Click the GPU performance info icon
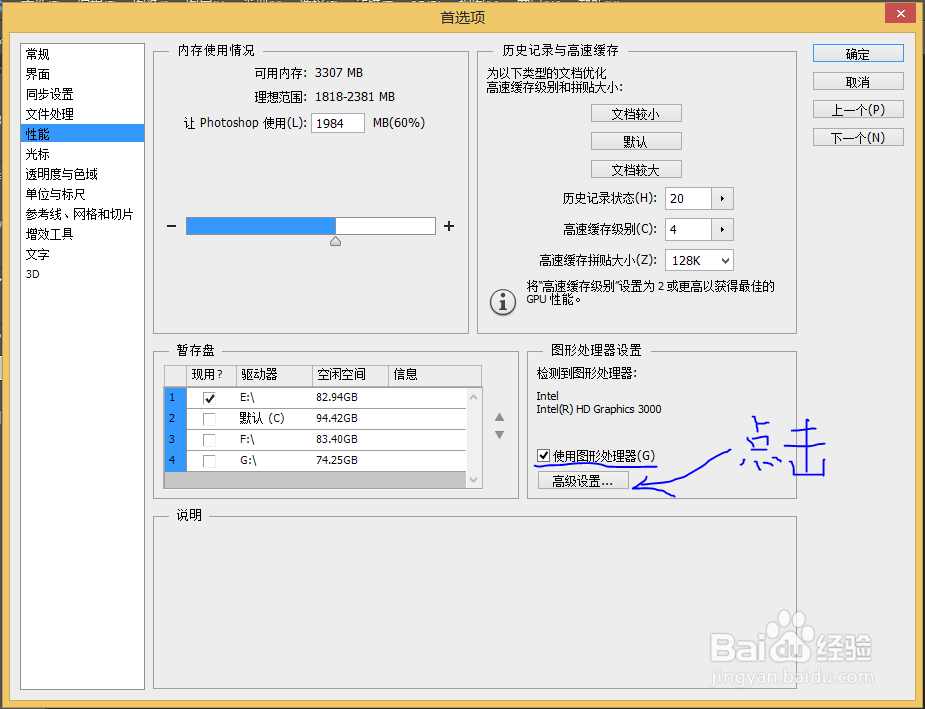 tap(502, 301)
